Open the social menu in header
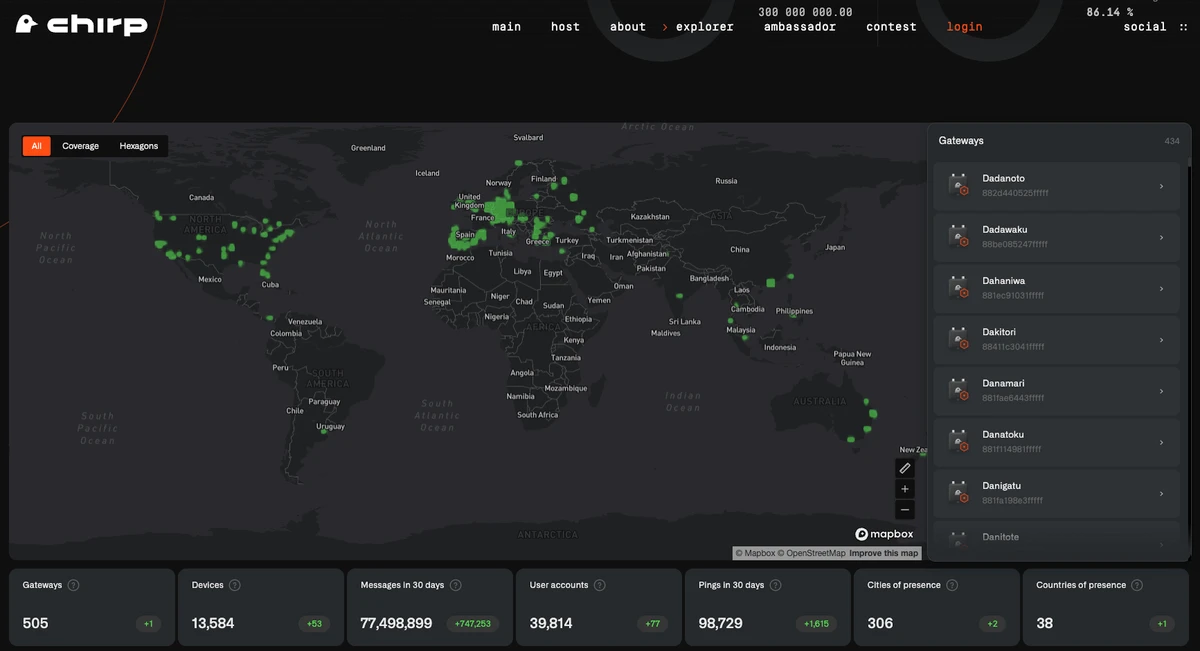1200x651 pixels. 1144,27
